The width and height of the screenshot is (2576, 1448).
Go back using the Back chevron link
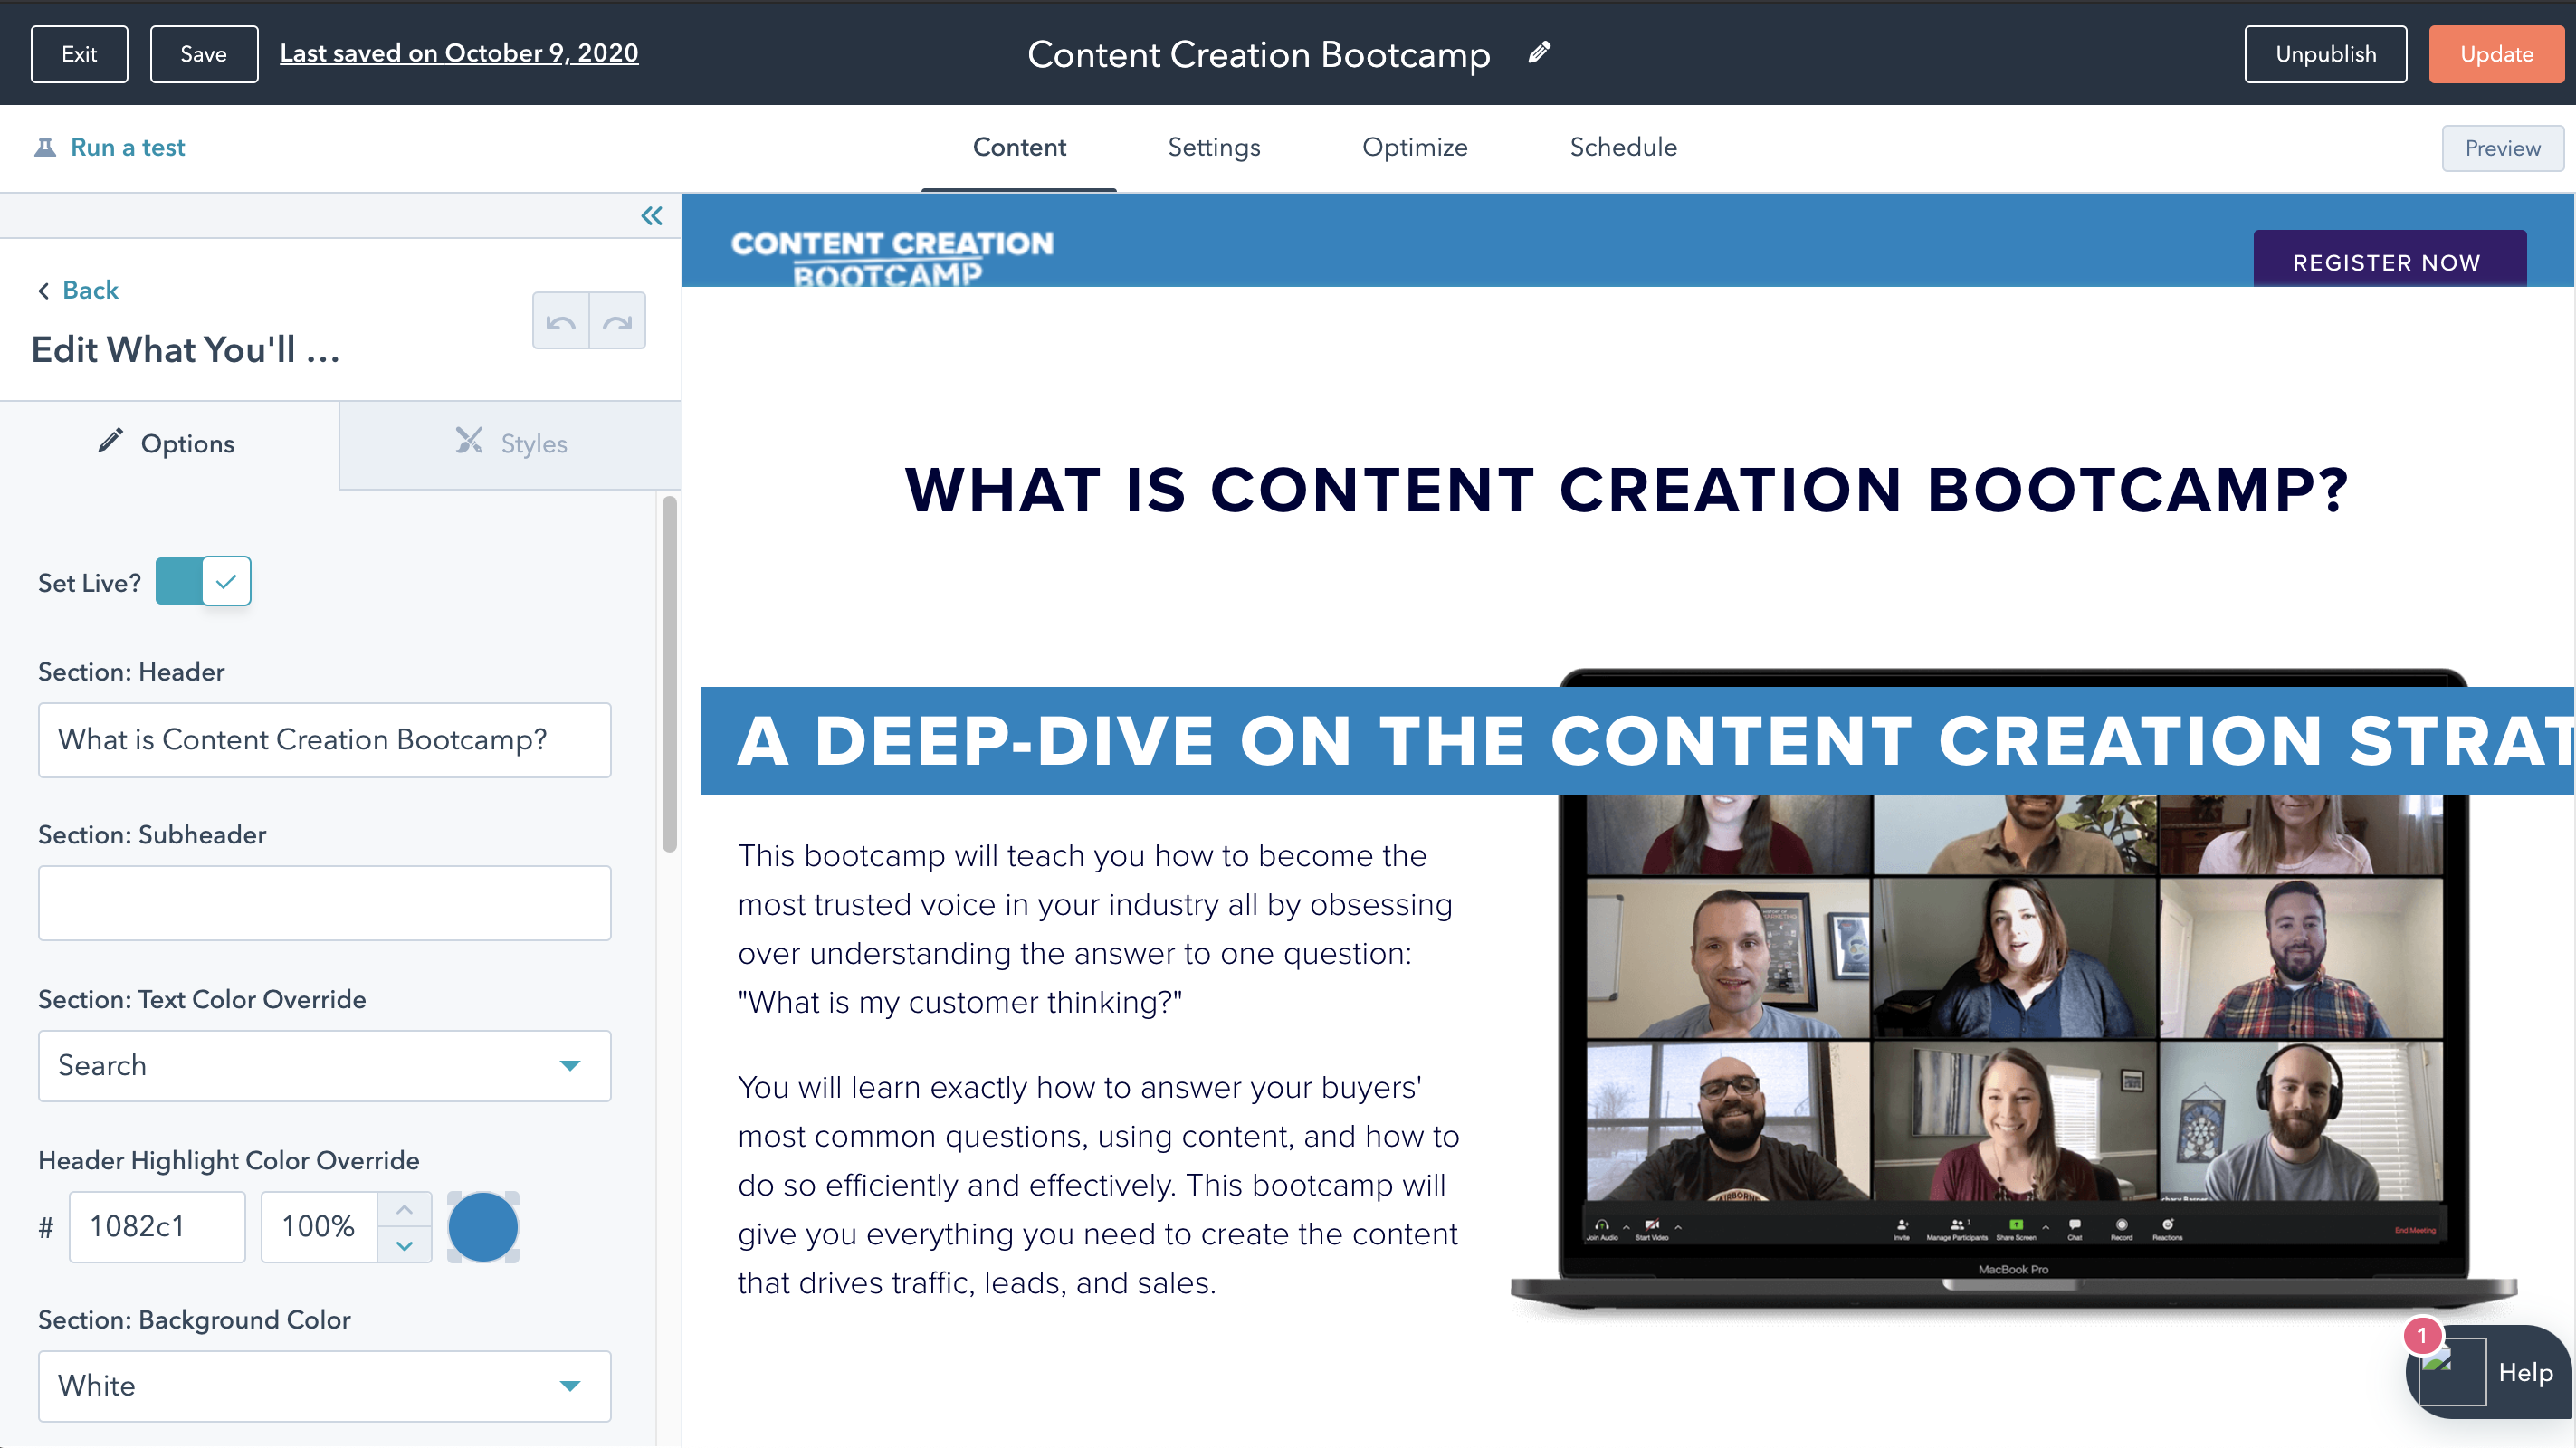tap(78, 290)
